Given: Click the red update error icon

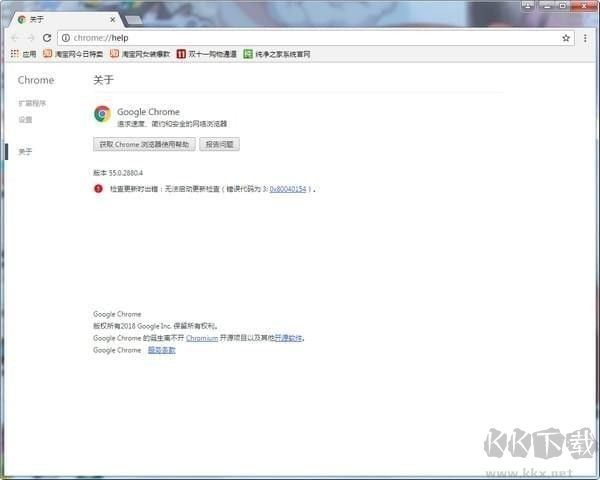Looking at the screenshot, I should coord(98,189).
